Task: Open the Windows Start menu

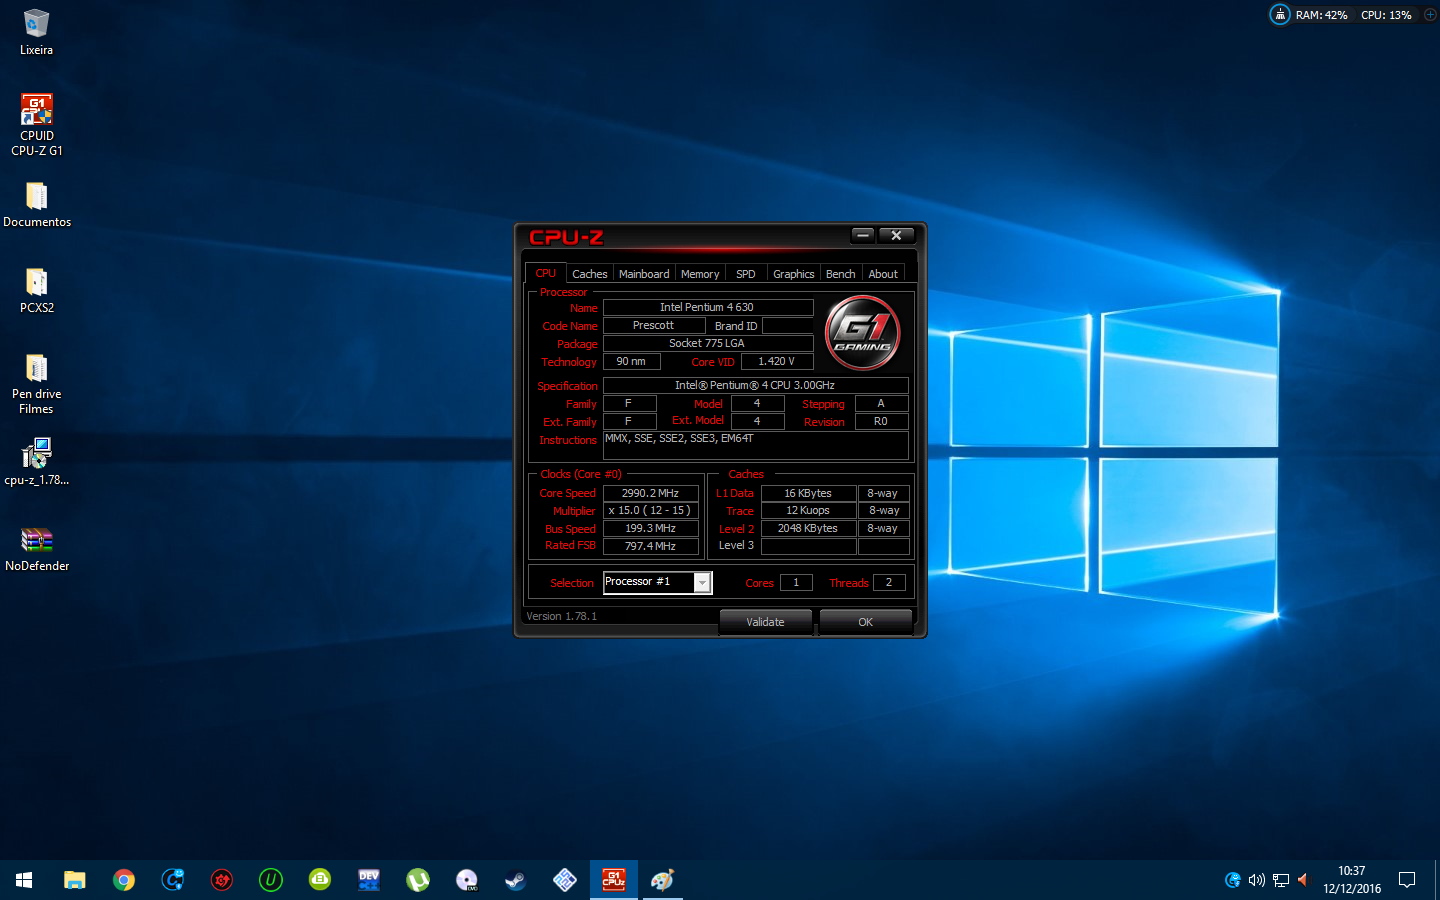Action: [24, 880]
